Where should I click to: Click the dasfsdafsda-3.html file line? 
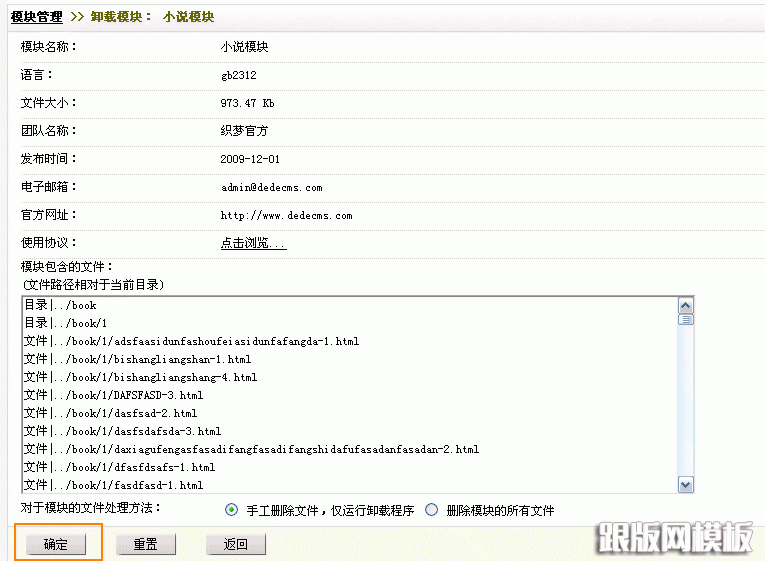click(x=122, y=432)
